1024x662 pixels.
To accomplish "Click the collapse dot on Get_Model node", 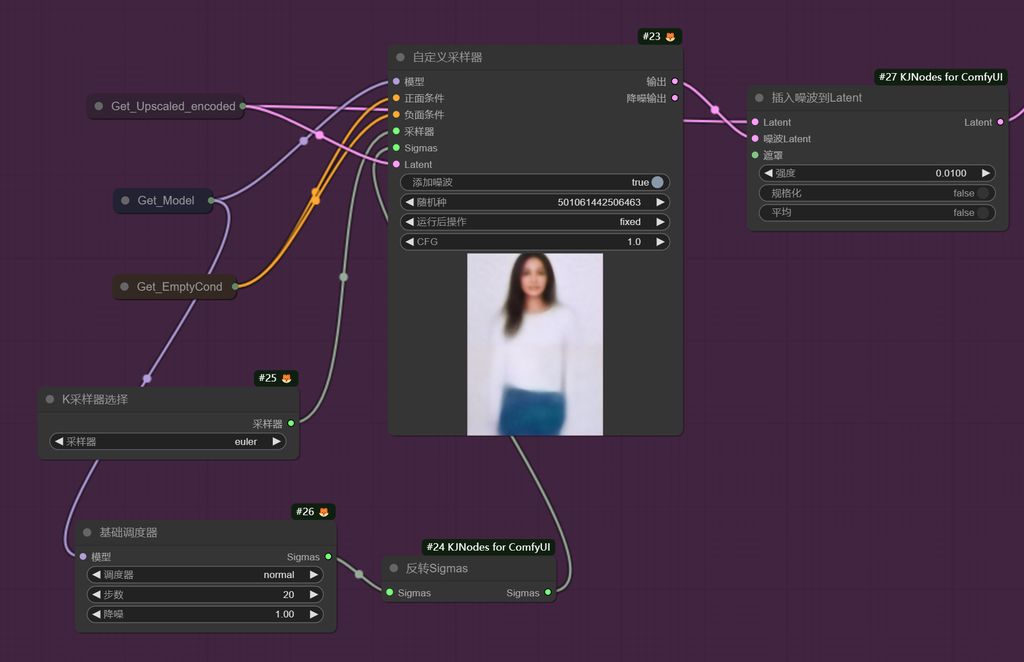I will pyautogui.click(x=125, y=201).
